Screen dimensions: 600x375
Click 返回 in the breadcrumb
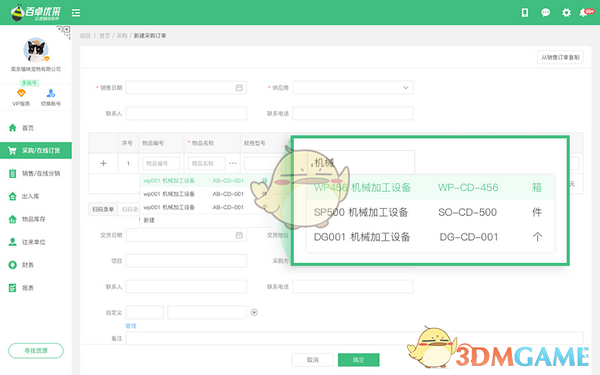click(85, 36)
